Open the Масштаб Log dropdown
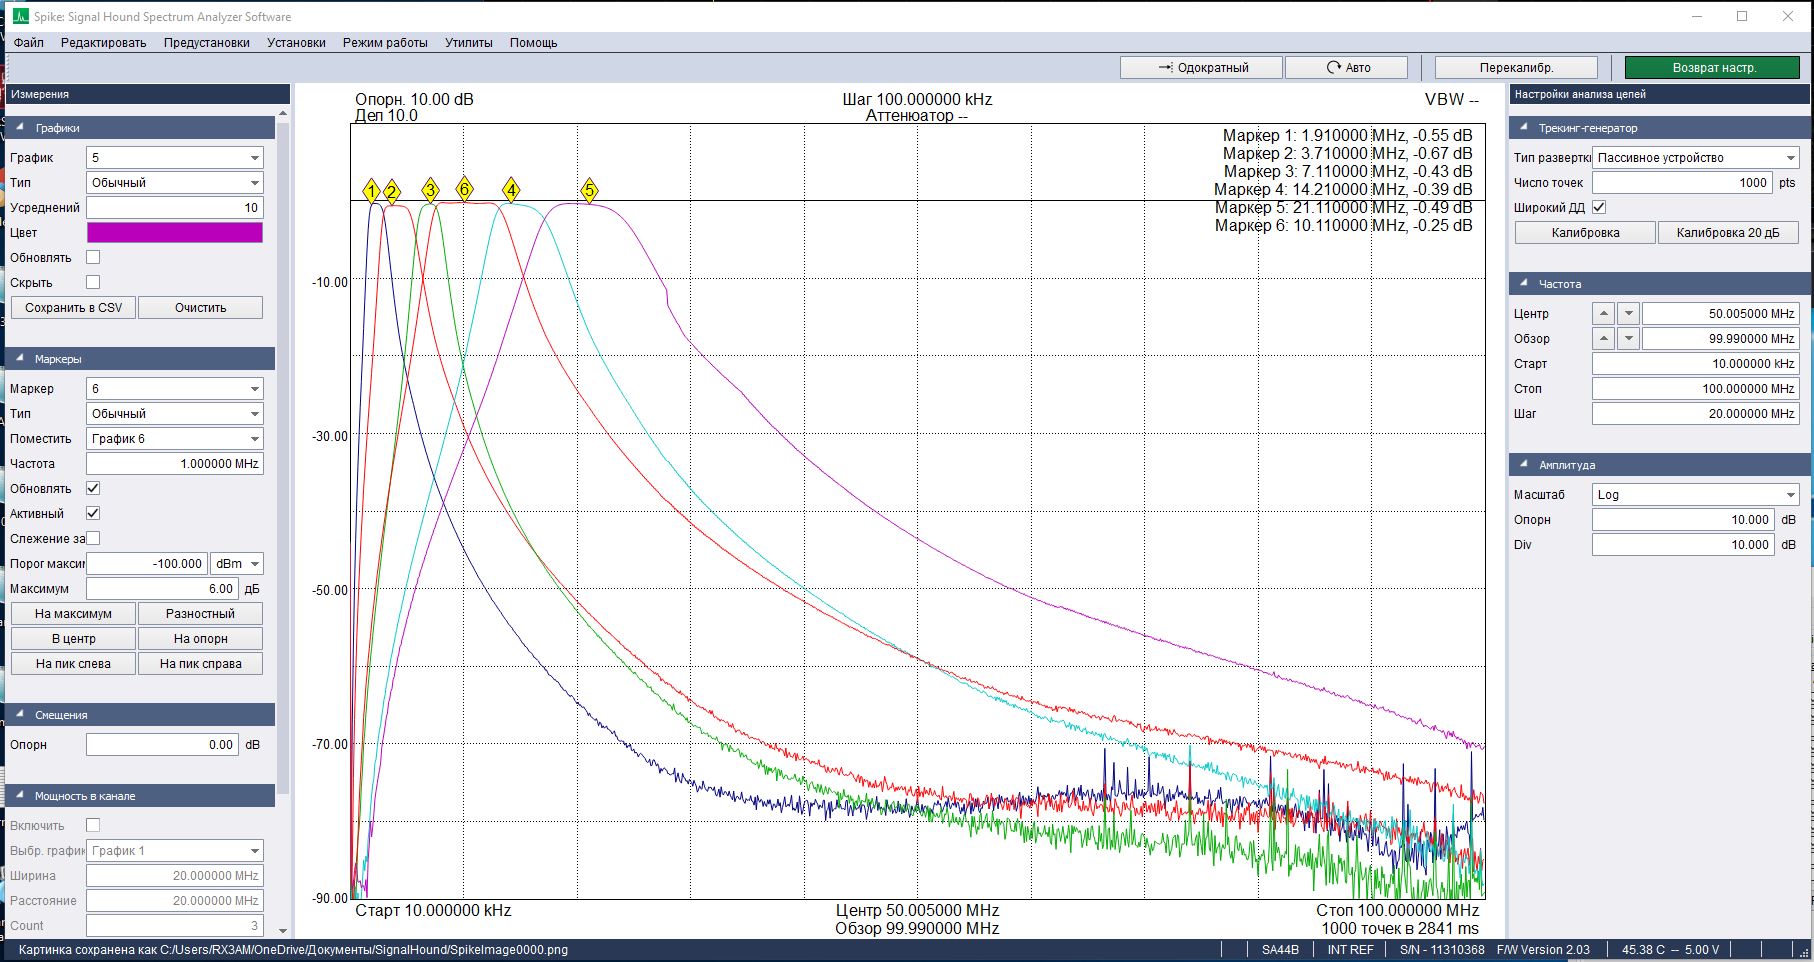1814x962 pixels. pos(1695,495)
